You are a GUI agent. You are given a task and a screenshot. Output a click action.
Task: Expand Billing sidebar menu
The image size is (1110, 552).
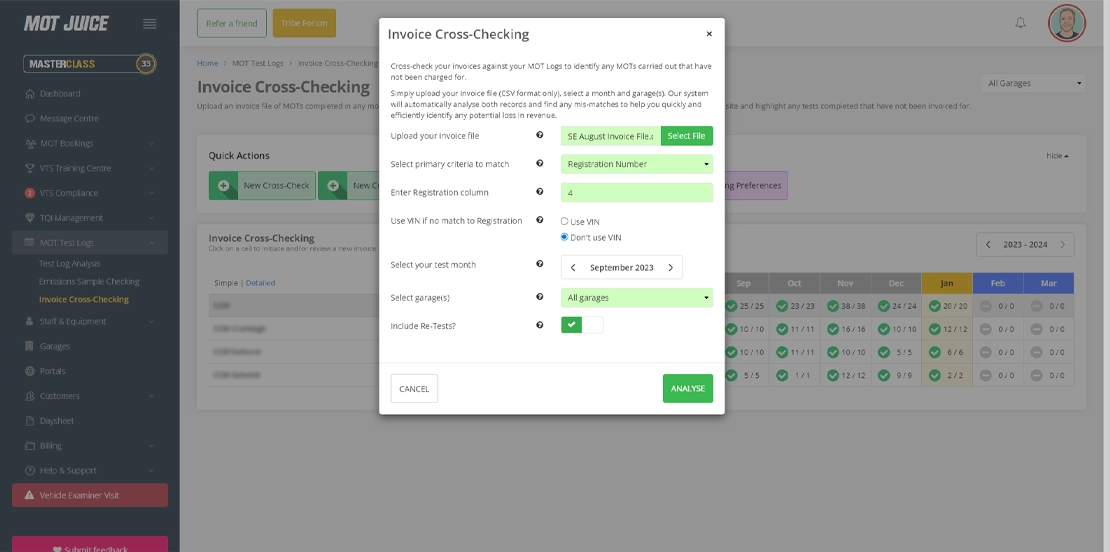pyautogui.click(x=90, y=446)
